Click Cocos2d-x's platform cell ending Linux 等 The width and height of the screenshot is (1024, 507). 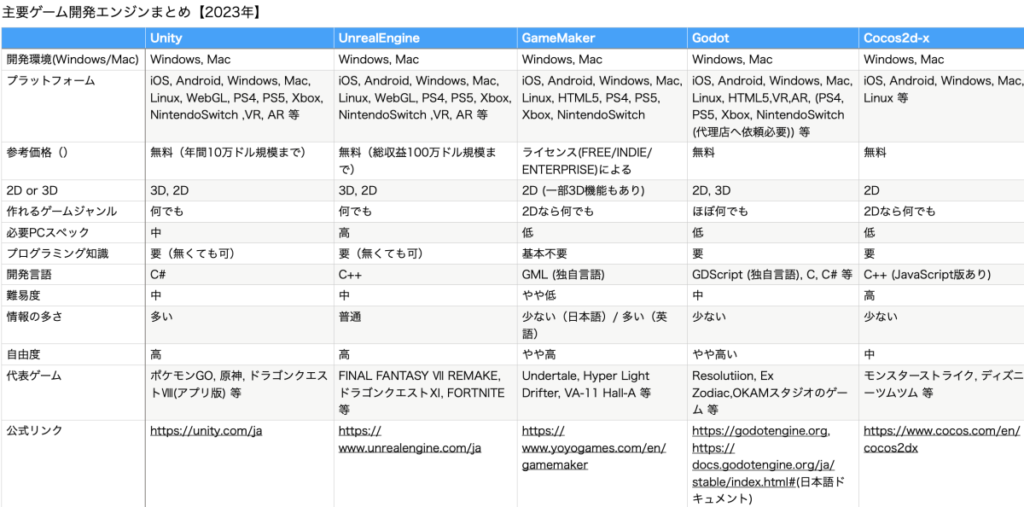point(941,106)
